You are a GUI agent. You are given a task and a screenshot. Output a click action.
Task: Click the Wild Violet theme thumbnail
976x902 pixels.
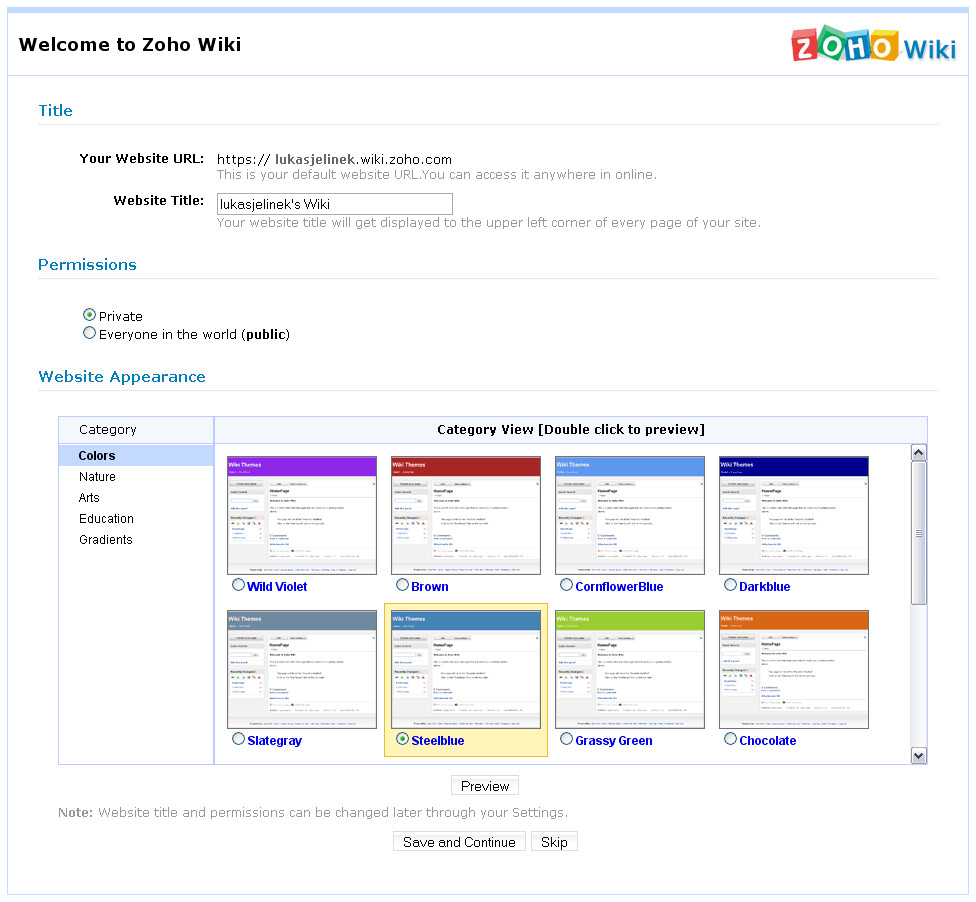tap(302, 515)
